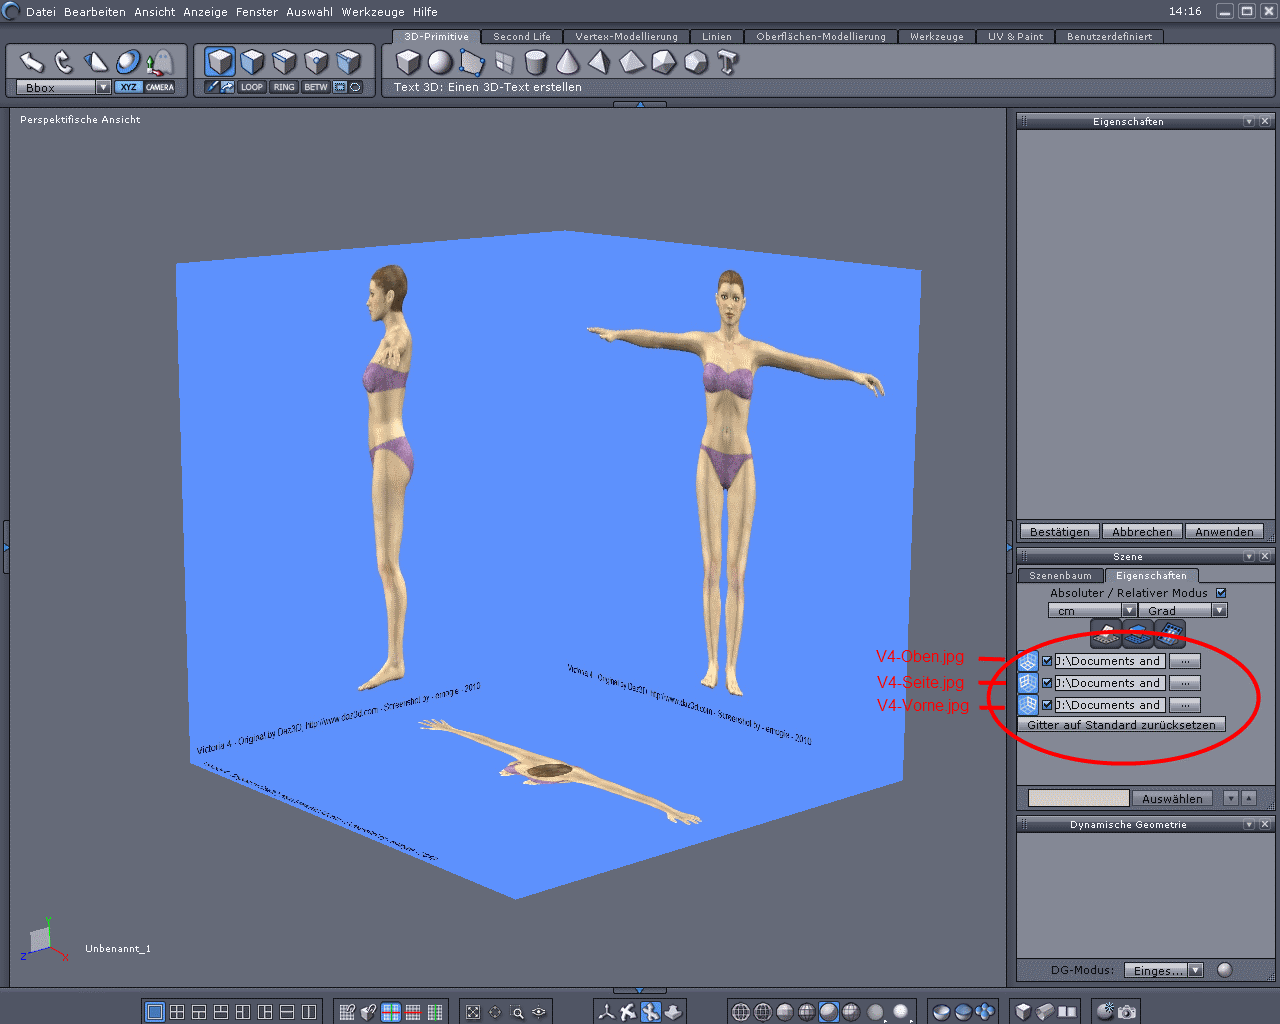The image size is (1280, 1024).
Task: Uncheck the V4-Oben.jpg grid image checkbox
Action: click(1047, 661)
